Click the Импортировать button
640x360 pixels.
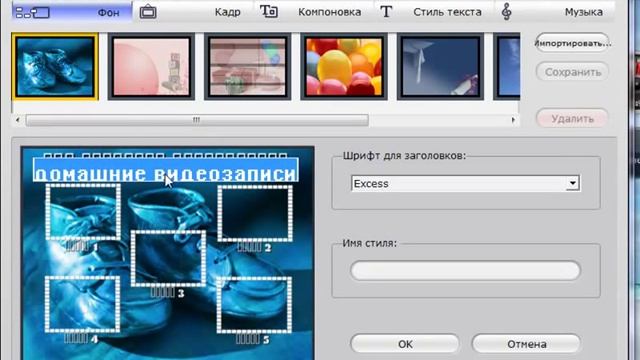coord(572,43)
